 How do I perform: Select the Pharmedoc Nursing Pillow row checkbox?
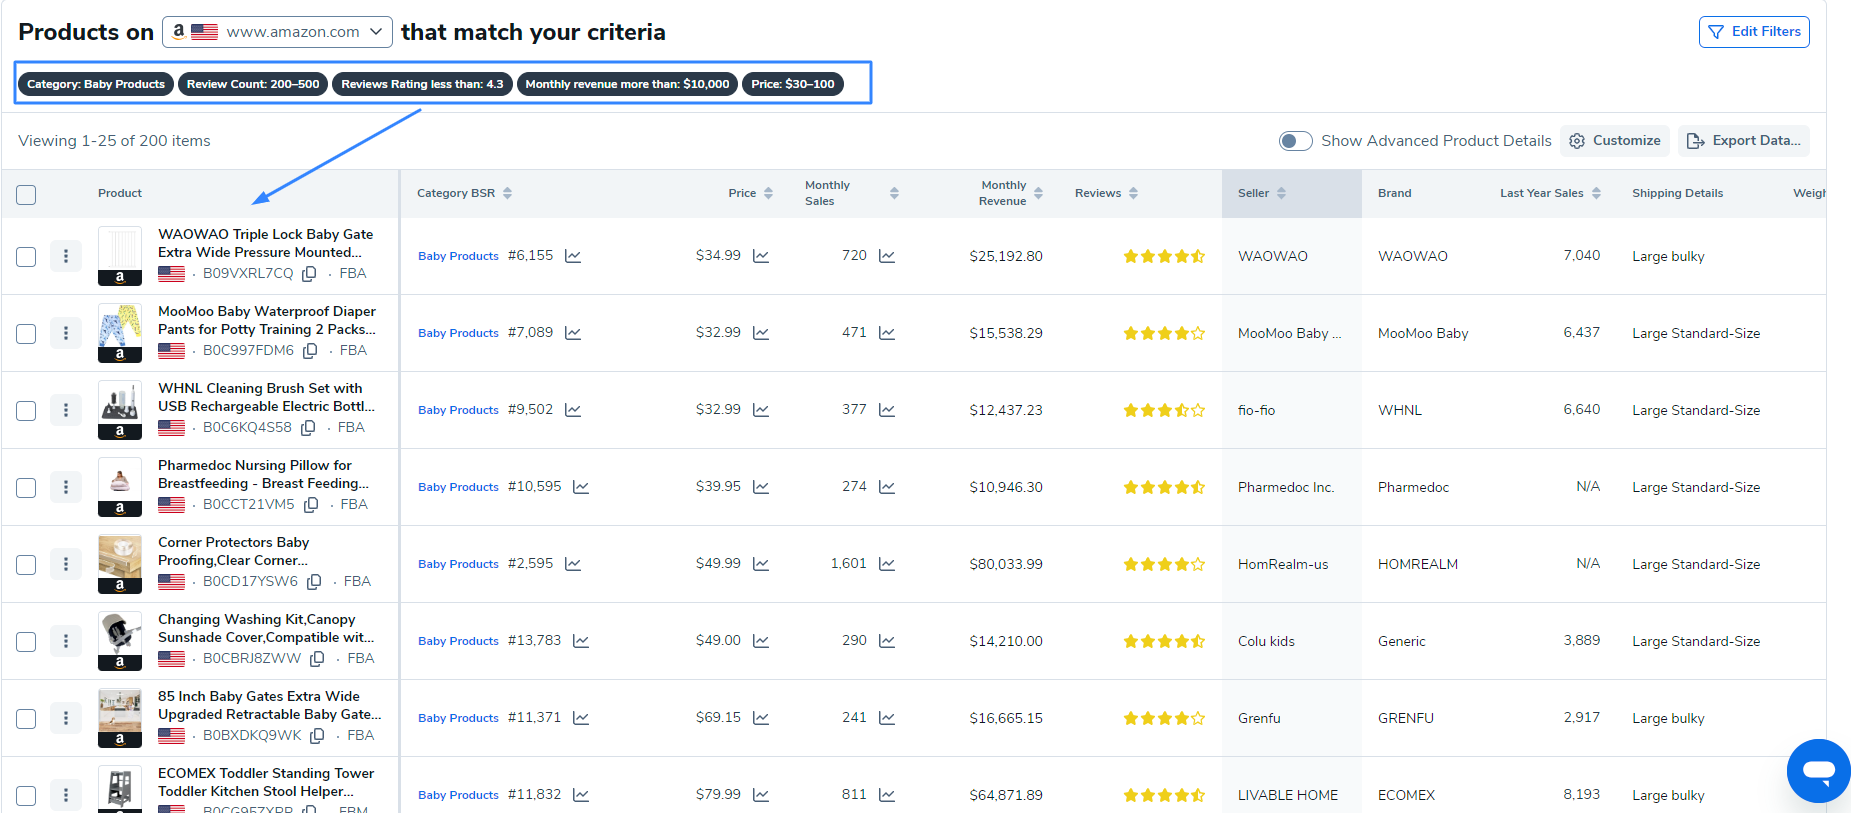click(26, 488)
